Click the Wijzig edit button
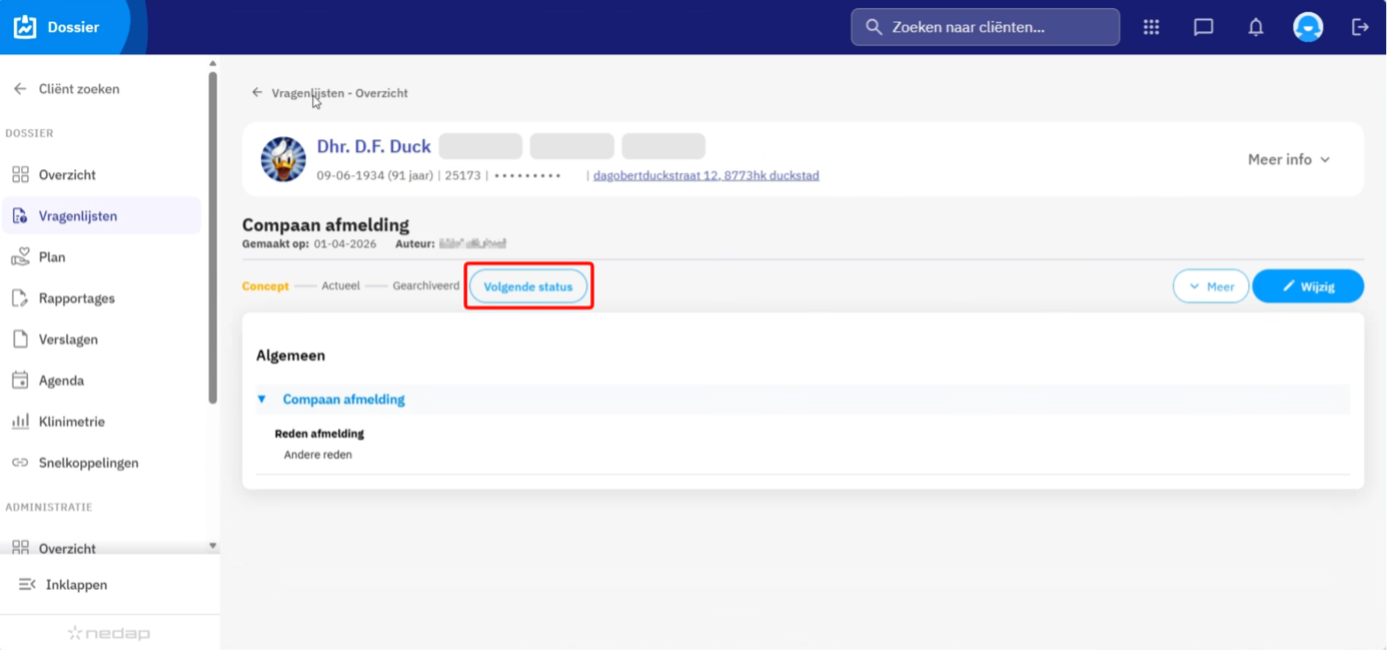Screen dimensions: 1390x653 pyautogui.click(x=1308, y=286)
